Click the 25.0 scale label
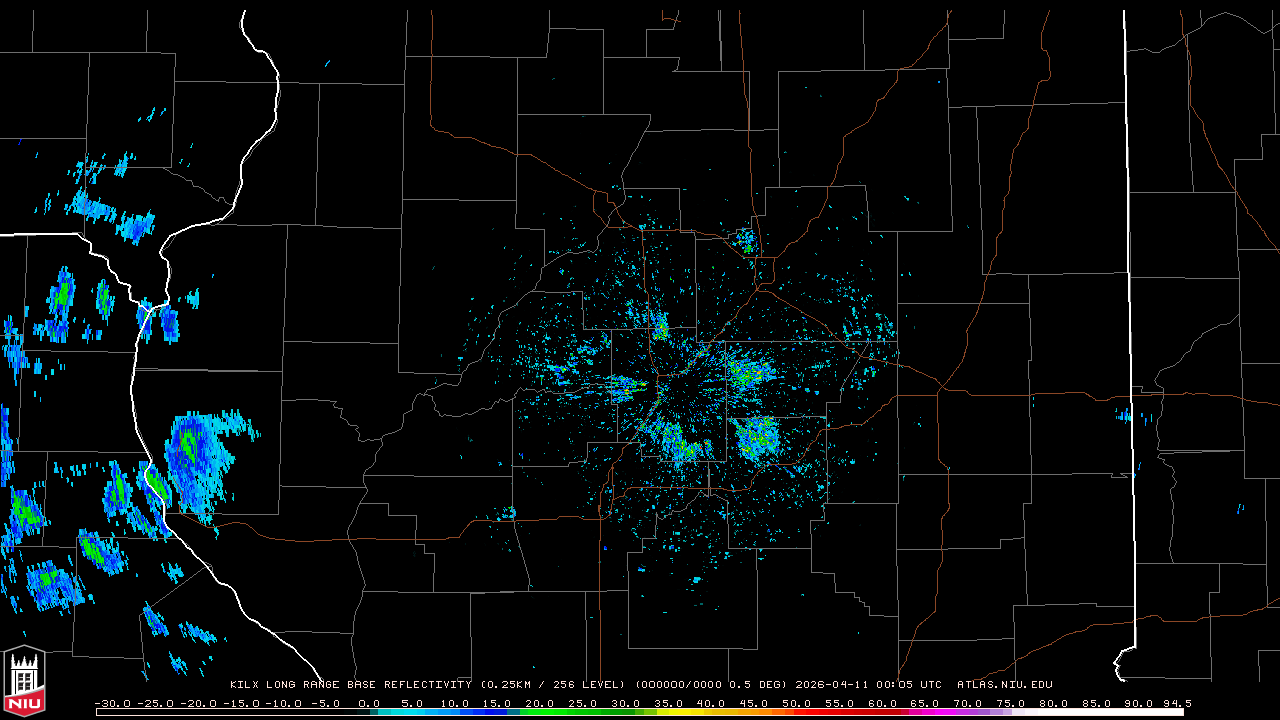This screenshot has width=1280, height=720. click(584, 704)
